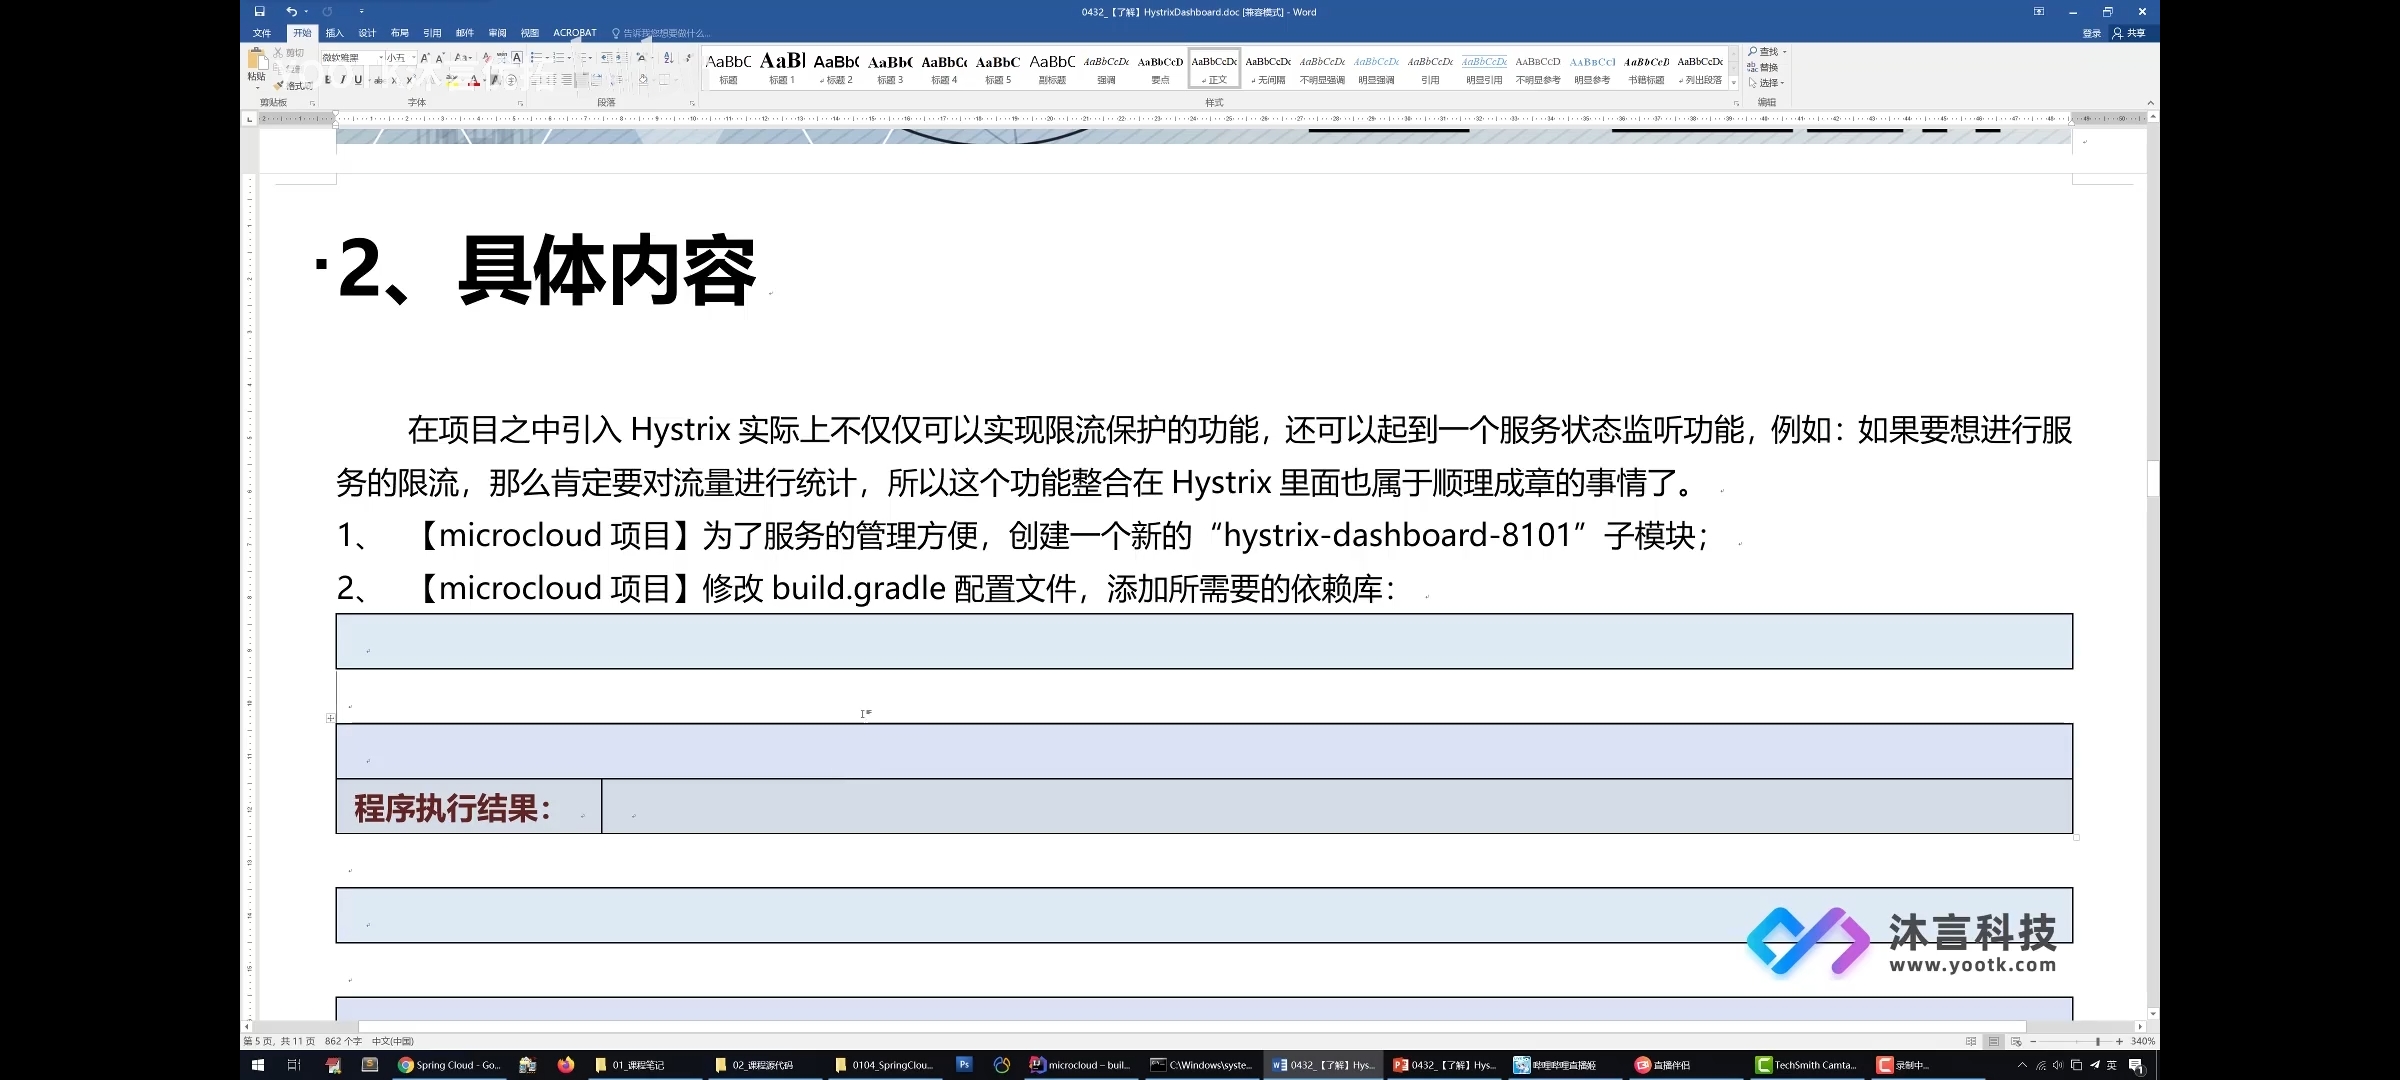
Task: Open the 字体 dialog launcher
Action: tap(520, 103)
